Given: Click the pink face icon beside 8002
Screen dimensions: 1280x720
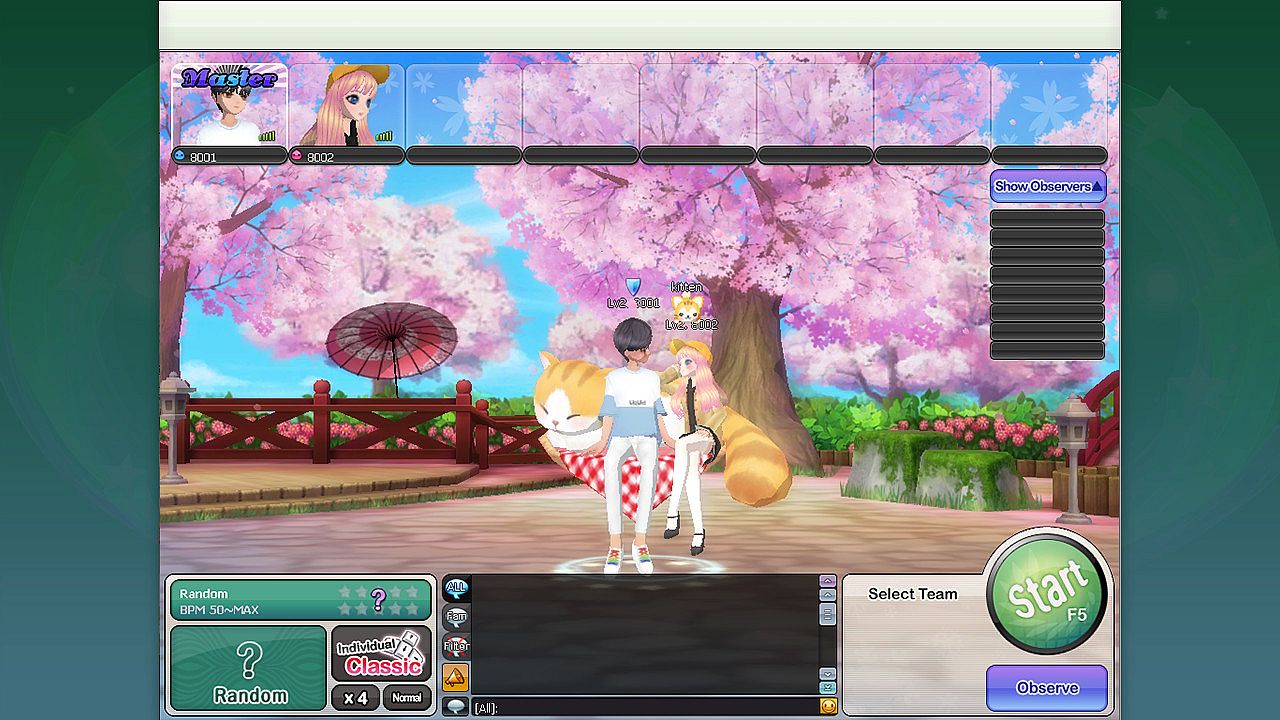Looking at the screenshot, I should point(296,156).
